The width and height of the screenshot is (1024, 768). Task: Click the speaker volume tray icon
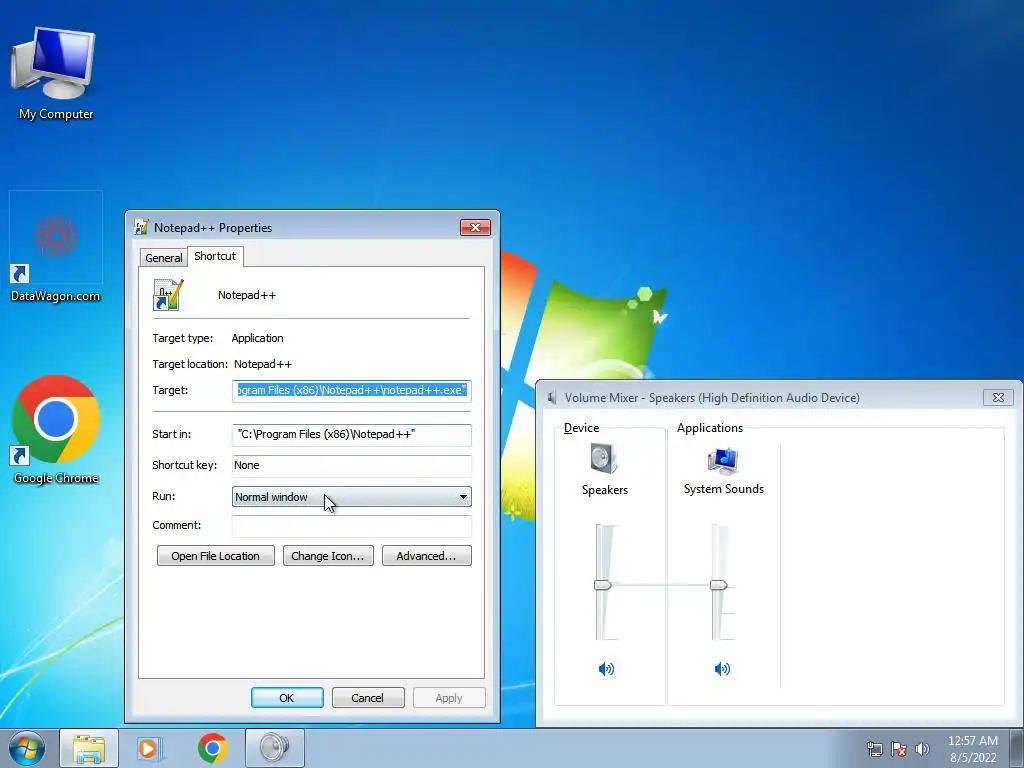click(922, 749)
